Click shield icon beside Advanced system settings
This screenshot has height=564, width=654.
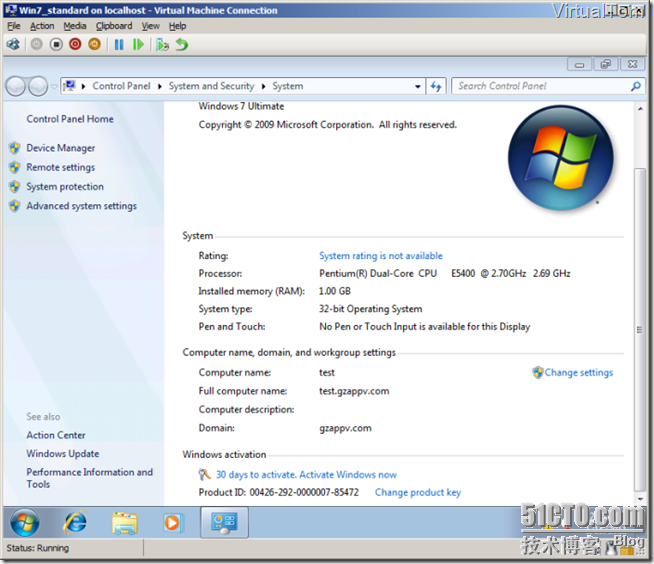(x=15, y=206)
